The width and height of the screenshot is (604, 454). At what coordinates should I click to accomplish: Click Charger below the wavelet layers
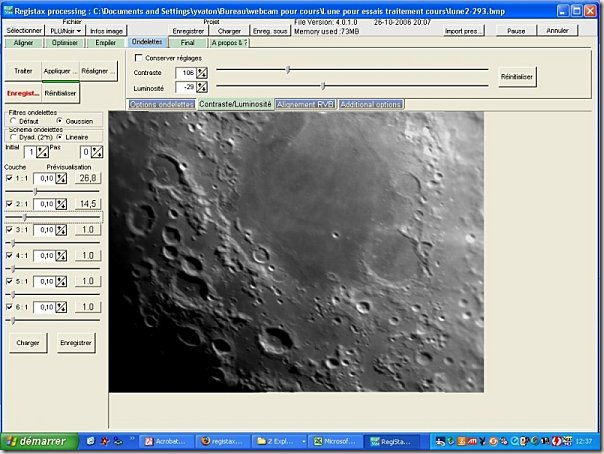[28, 343]
